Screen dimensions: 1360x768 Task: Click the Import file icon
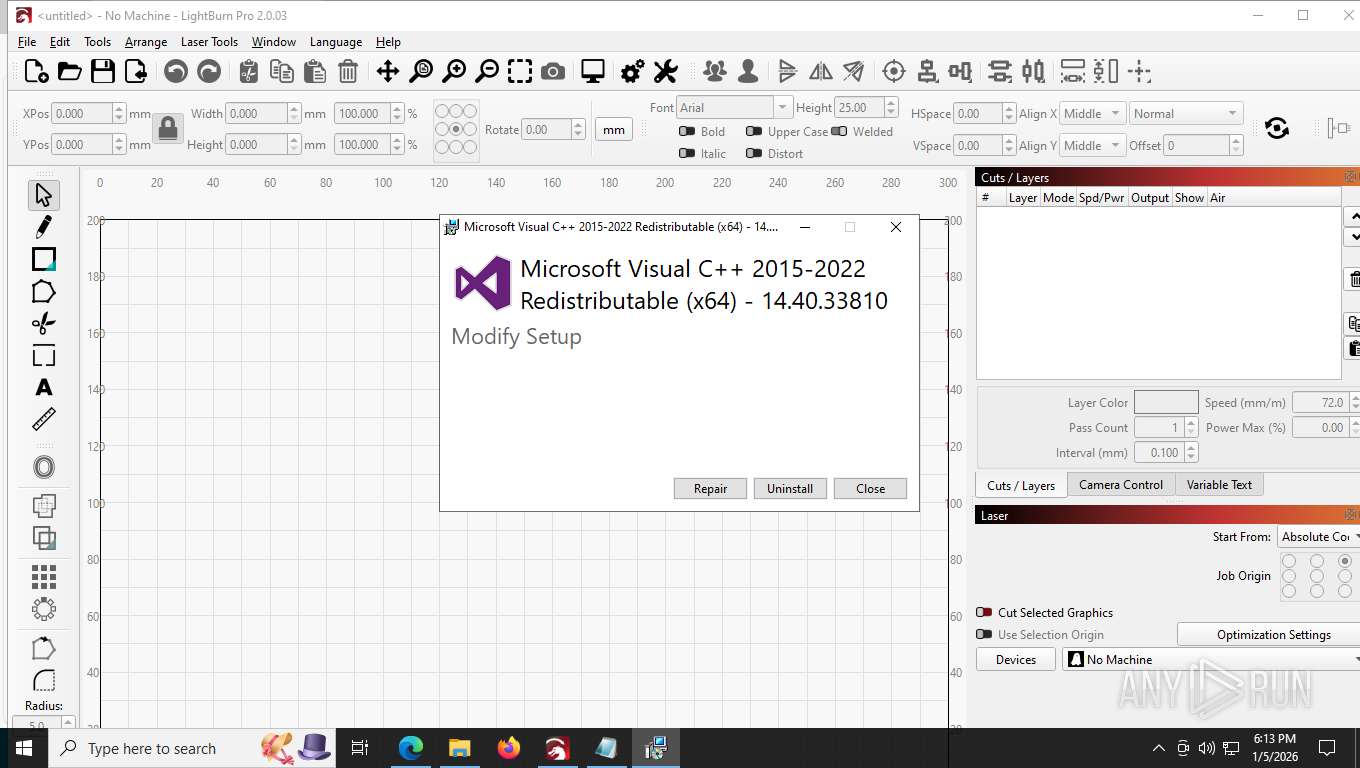pyautogui.click(x=135, y=71)
